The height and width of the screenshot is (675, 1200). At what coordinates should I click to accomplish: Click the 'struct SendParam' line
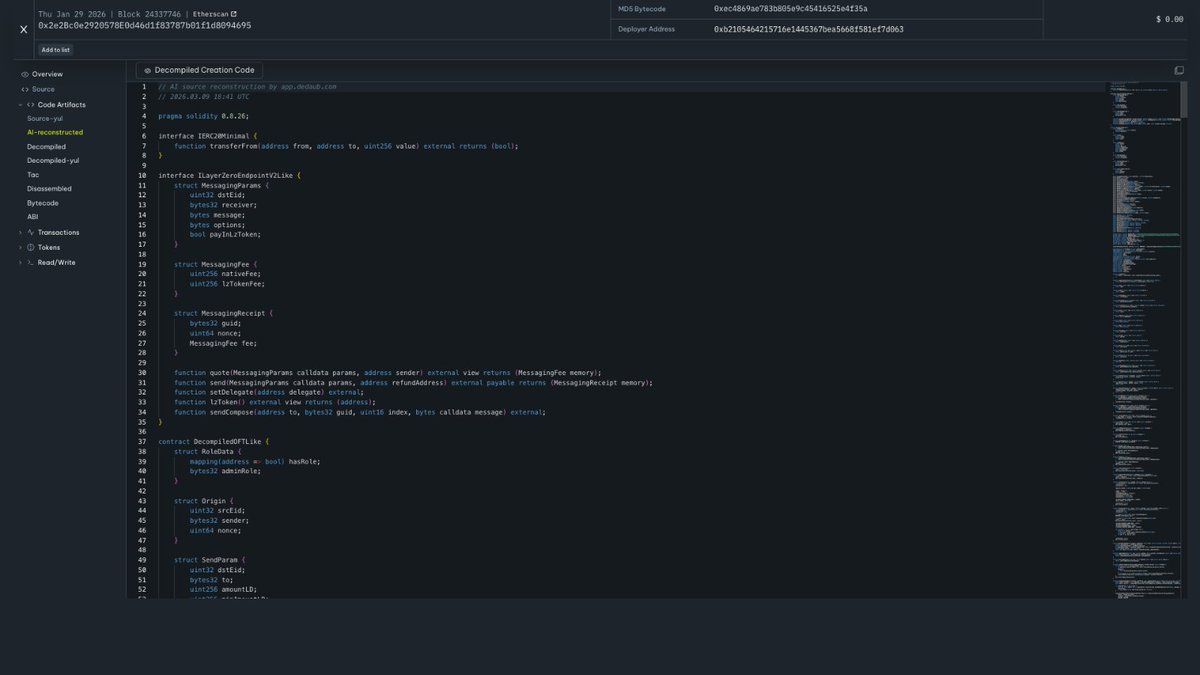click(x=210, y=560)
